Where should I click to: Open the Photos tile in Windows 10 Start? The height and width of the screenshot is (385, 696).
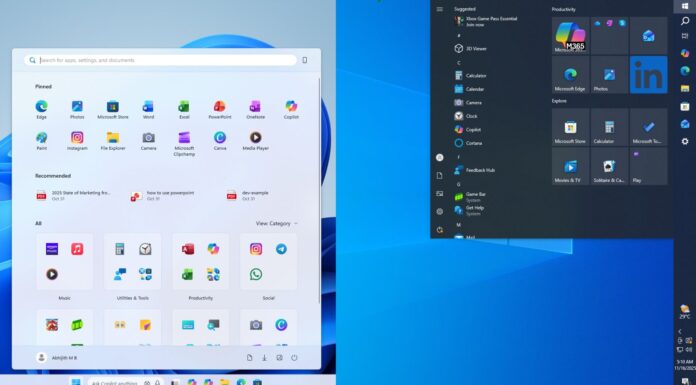tap(609, 75)
